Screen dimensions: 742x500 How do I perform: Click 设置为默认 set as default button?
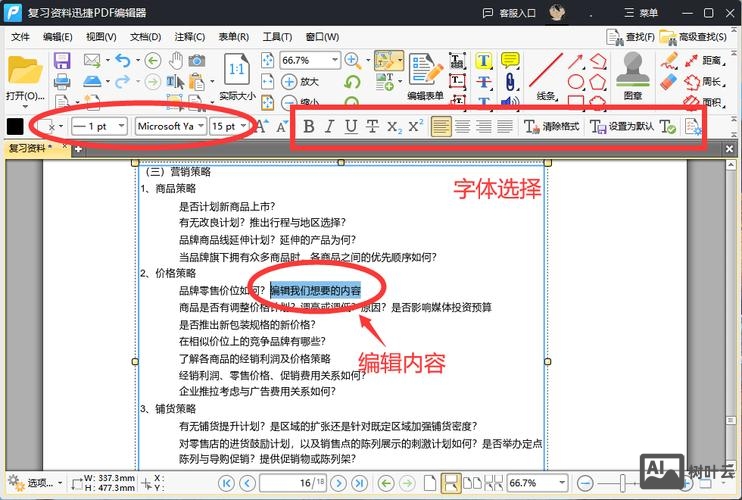[x=621, y=126]
